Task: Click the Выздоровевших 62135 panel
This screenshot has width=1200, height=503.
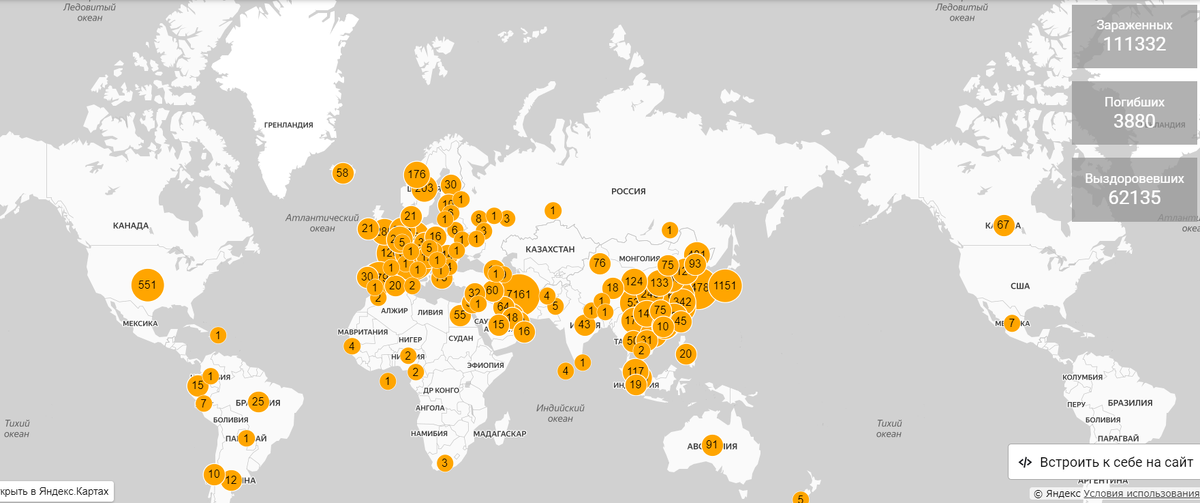Action: 1135,189
